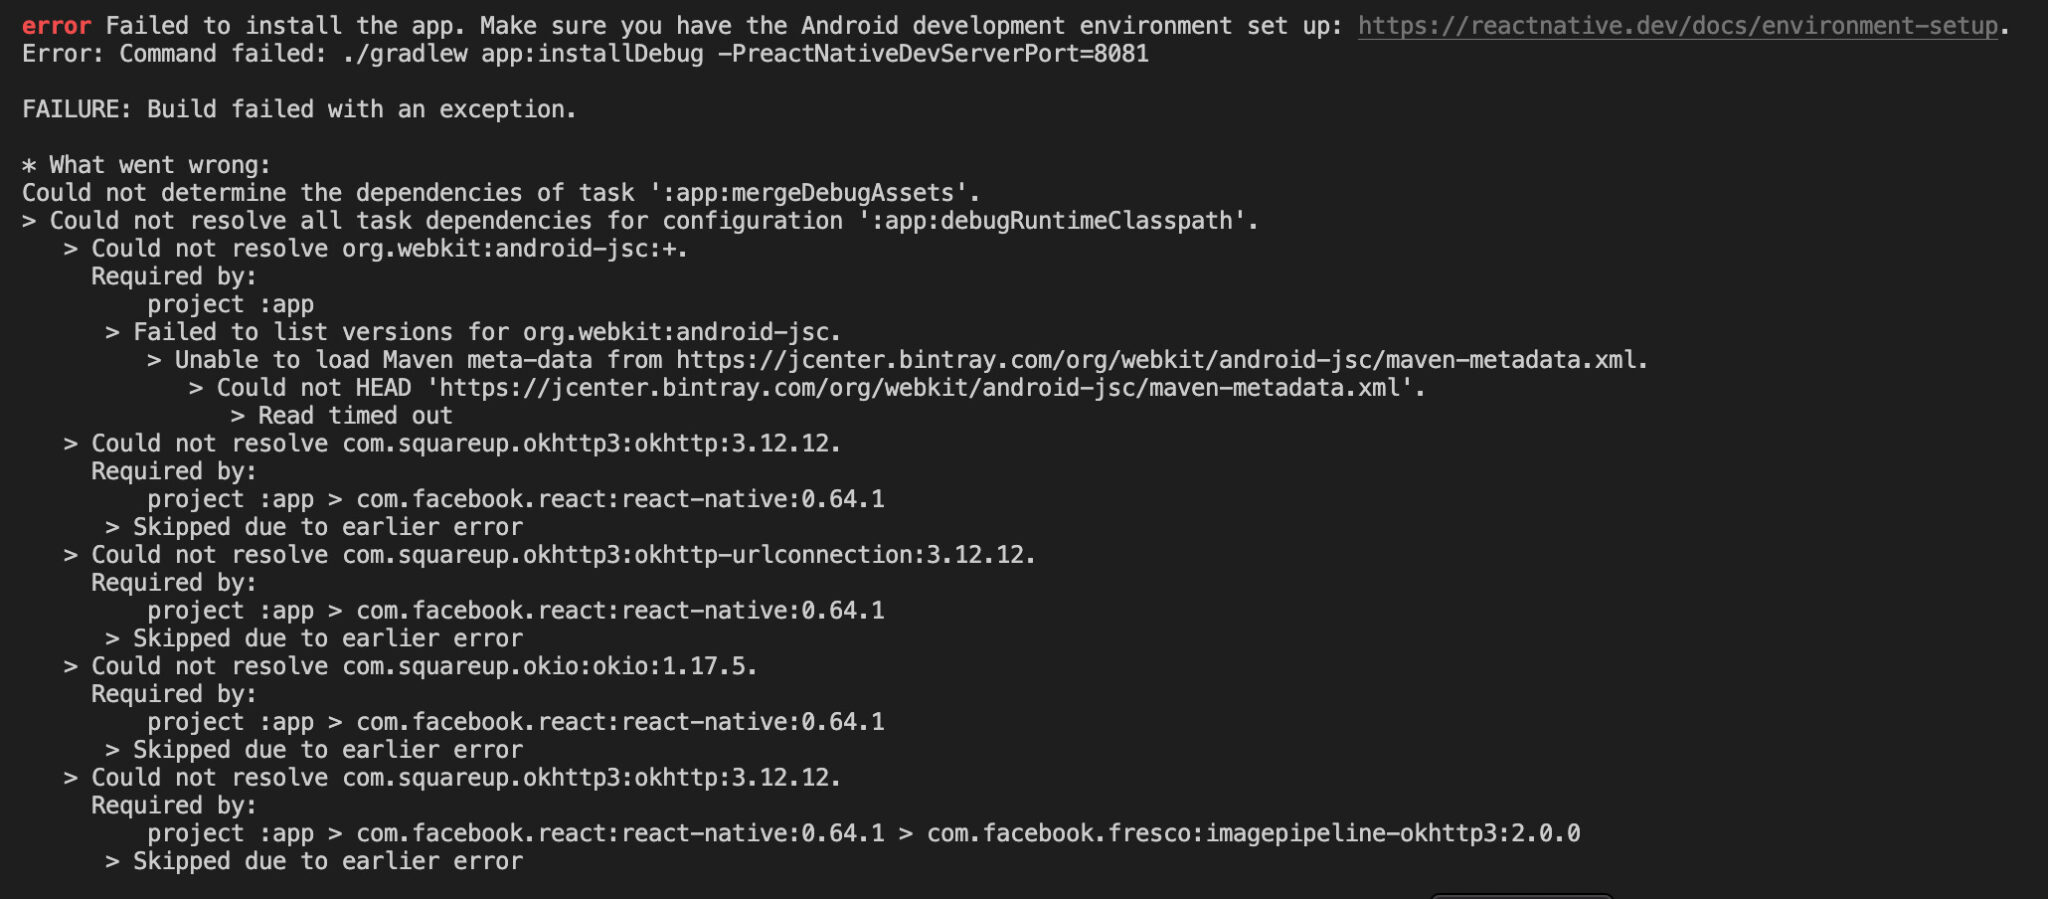
Task: Click the "Failed to list versions" line
Action: (473, 332)
